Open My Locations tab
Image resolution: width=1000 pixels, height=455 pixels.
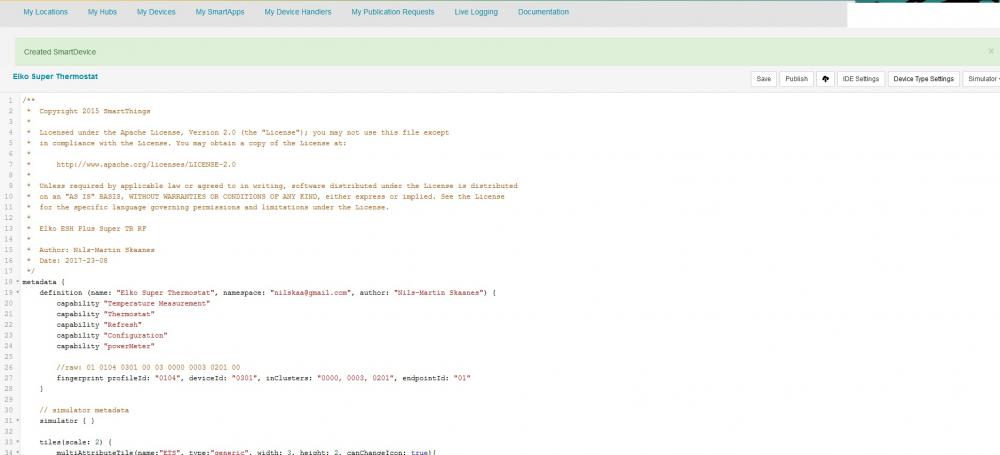coord(46,12)
